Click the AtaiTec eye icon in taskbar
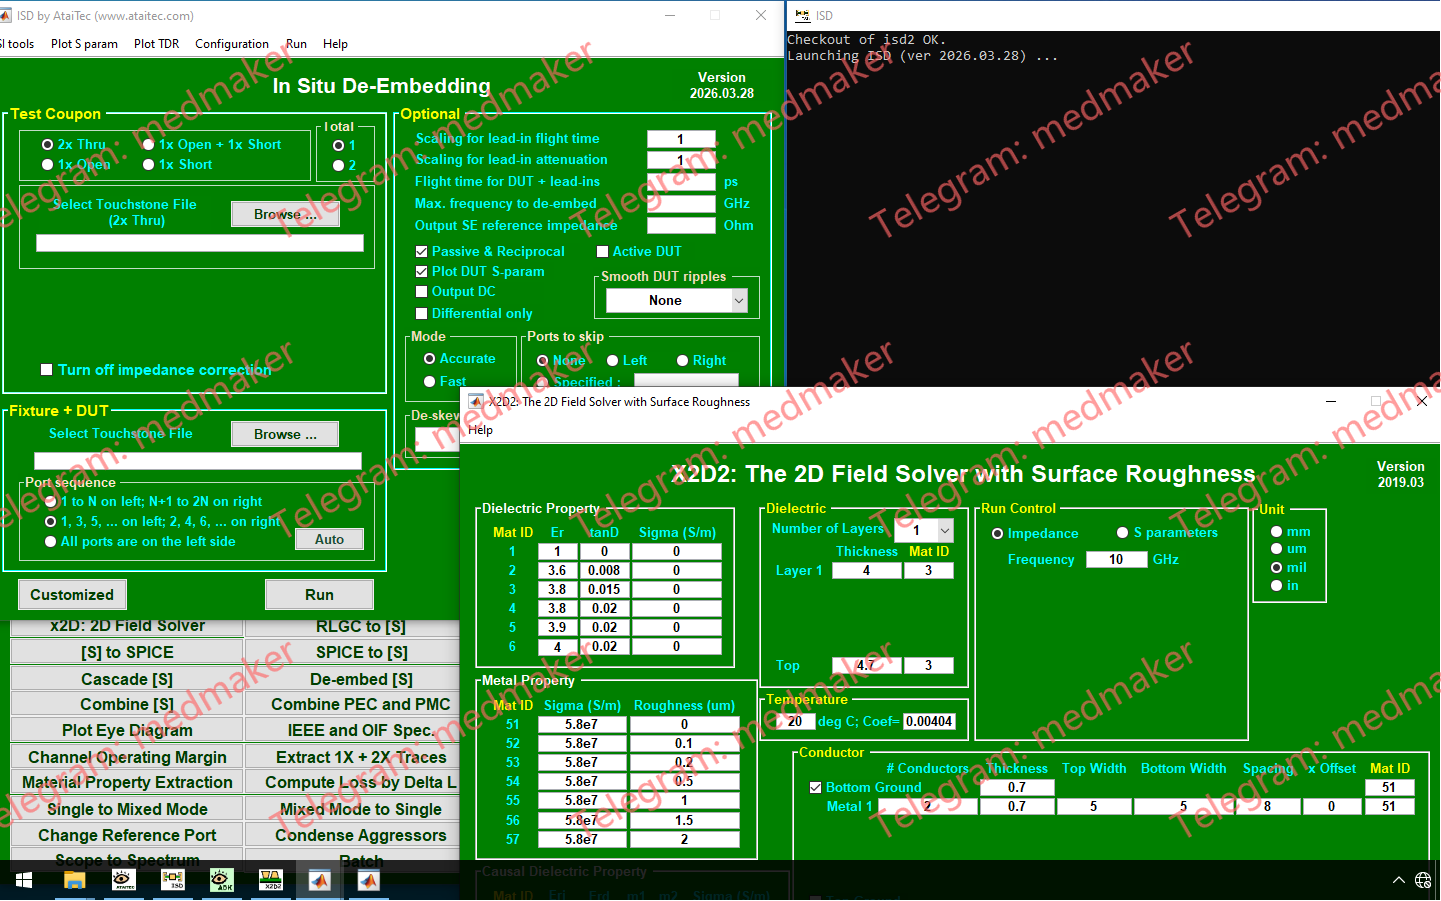 pos(124,880)
